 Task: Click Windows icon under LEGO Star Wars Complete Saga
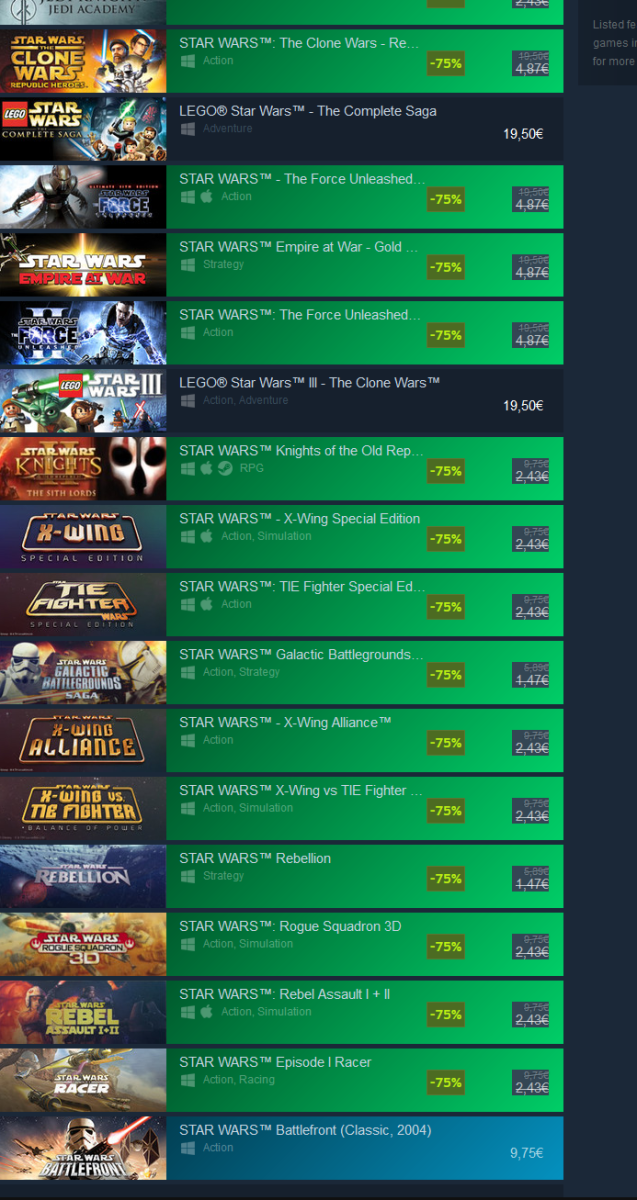(x=187, y=129)
